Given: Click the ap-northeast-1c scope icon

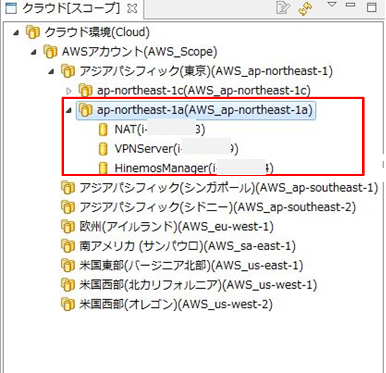Looking at the screenshot, I should click(85, 90).
